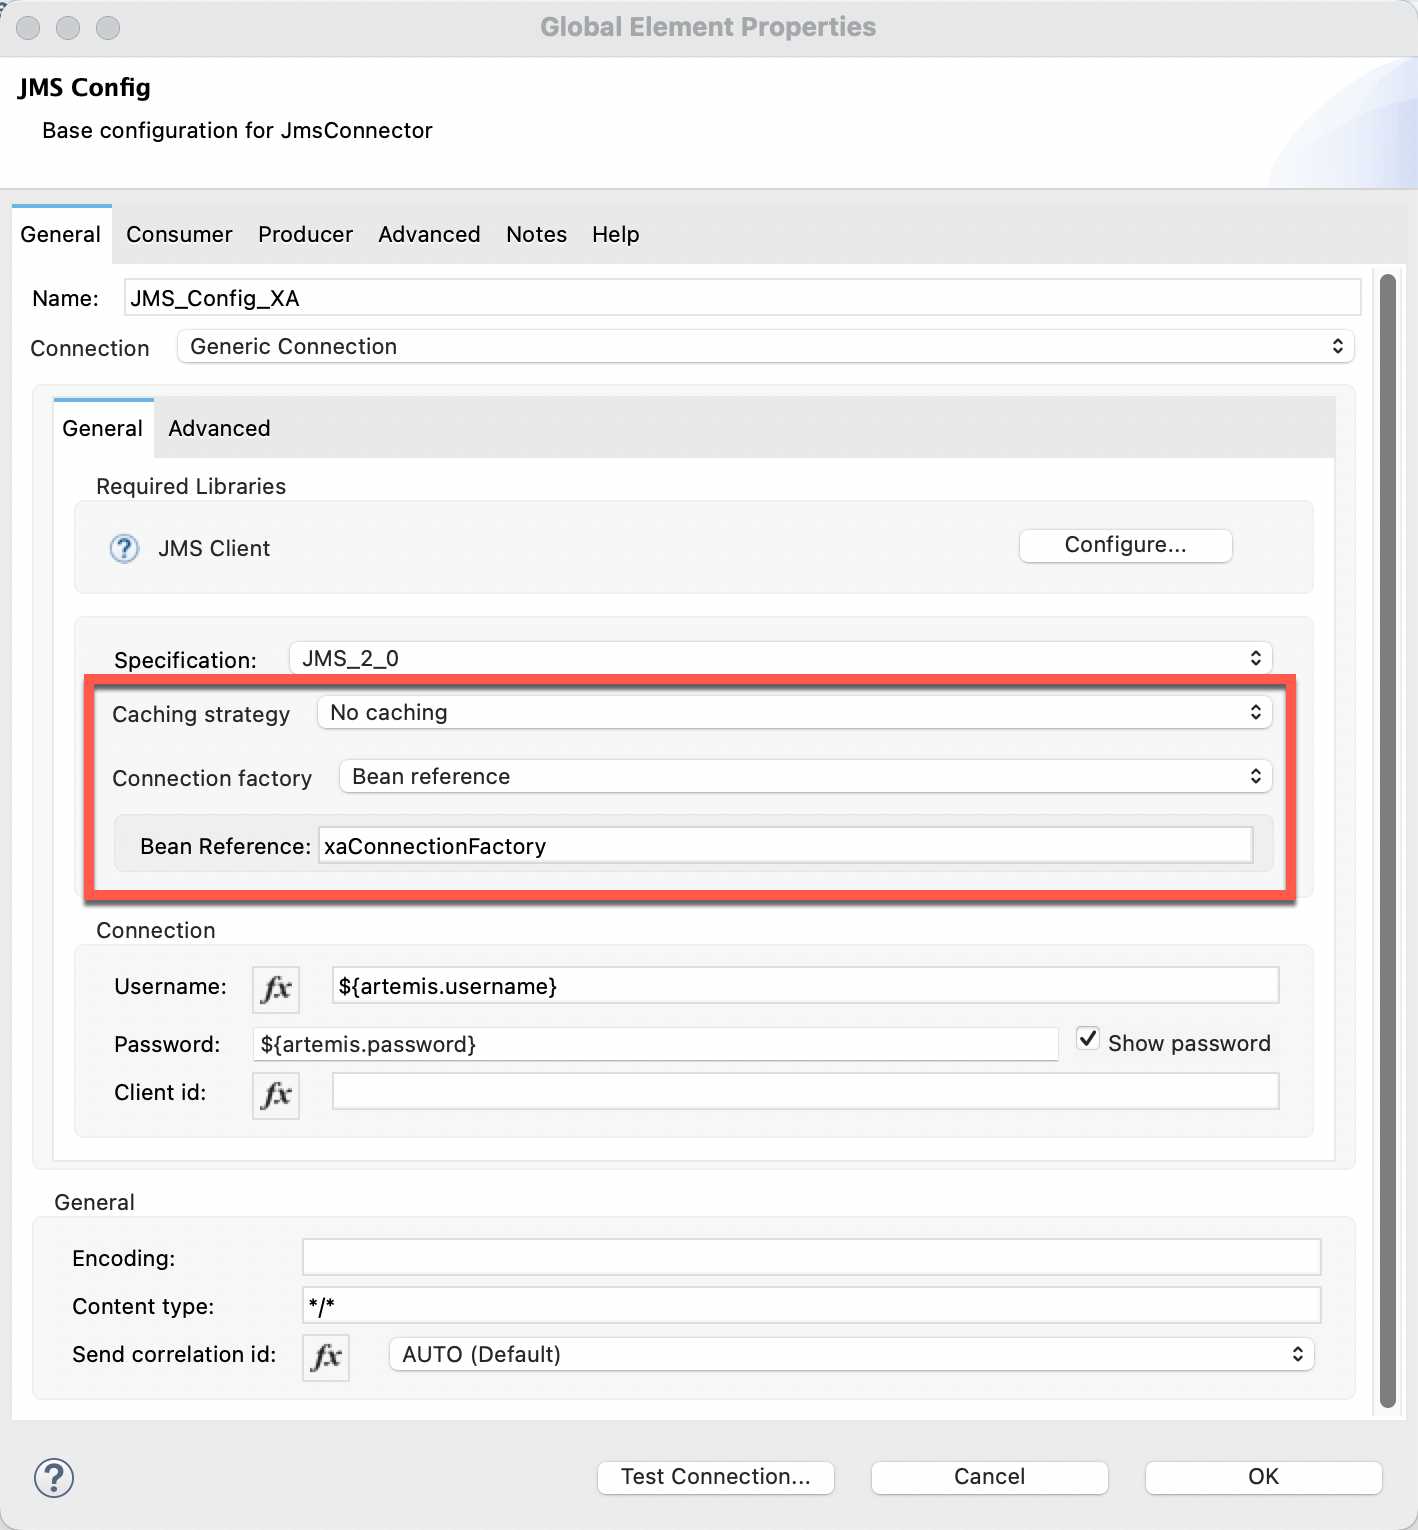Toggle fx mode for Send correlation id
The image size is (1418, 1530).
click(x=326, y=1357)
